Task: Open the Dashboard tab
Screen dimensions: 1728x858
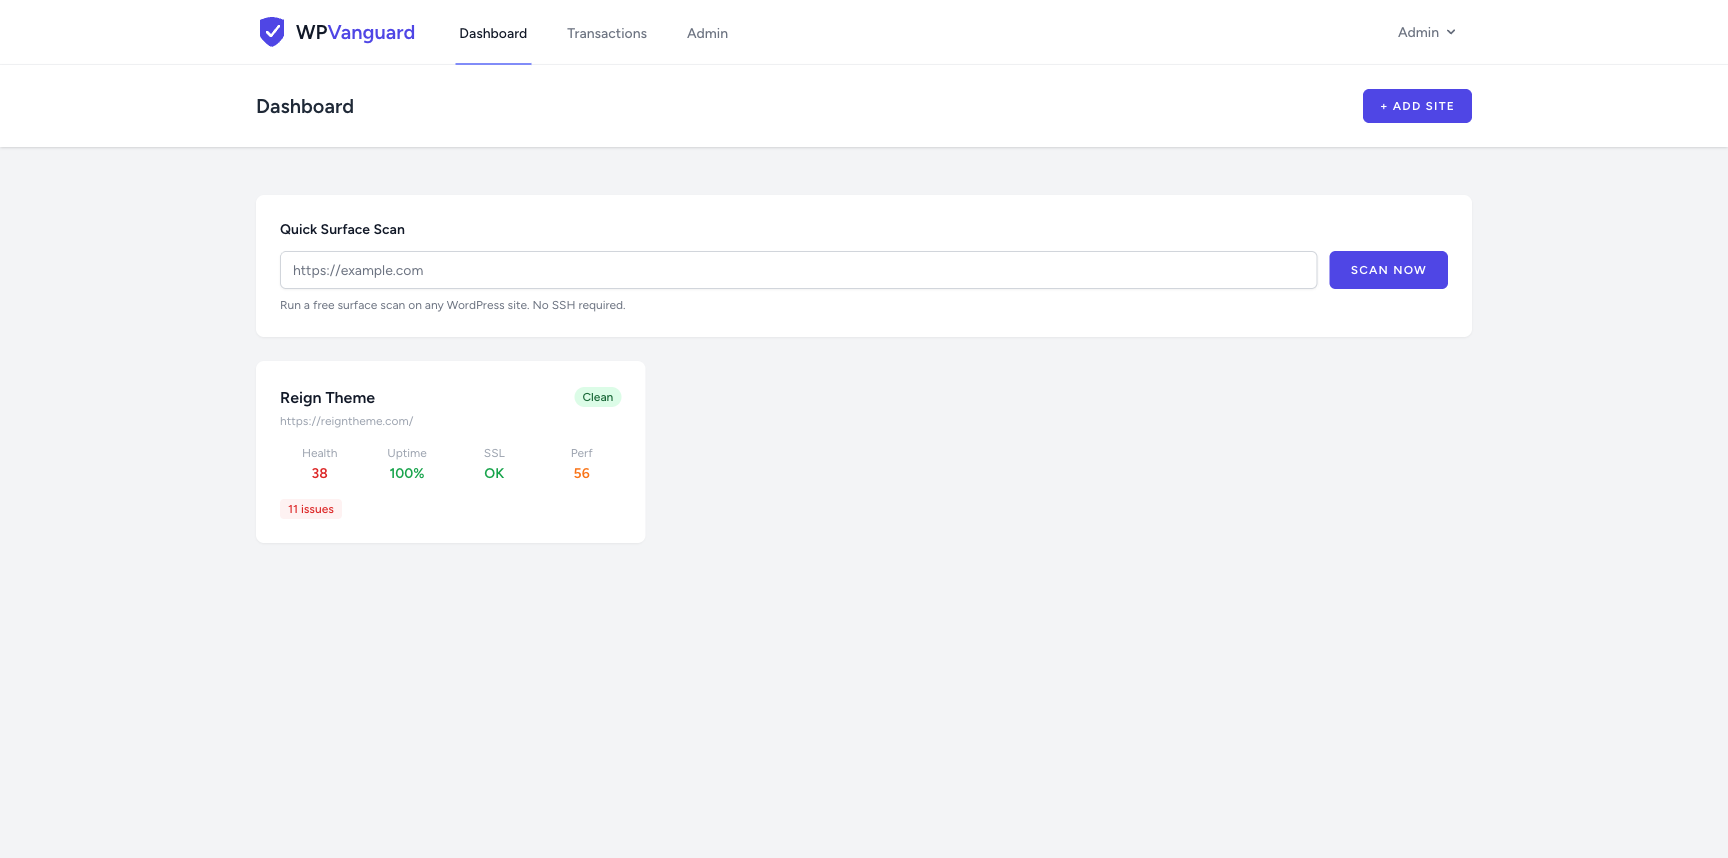Action: point(493,33)
